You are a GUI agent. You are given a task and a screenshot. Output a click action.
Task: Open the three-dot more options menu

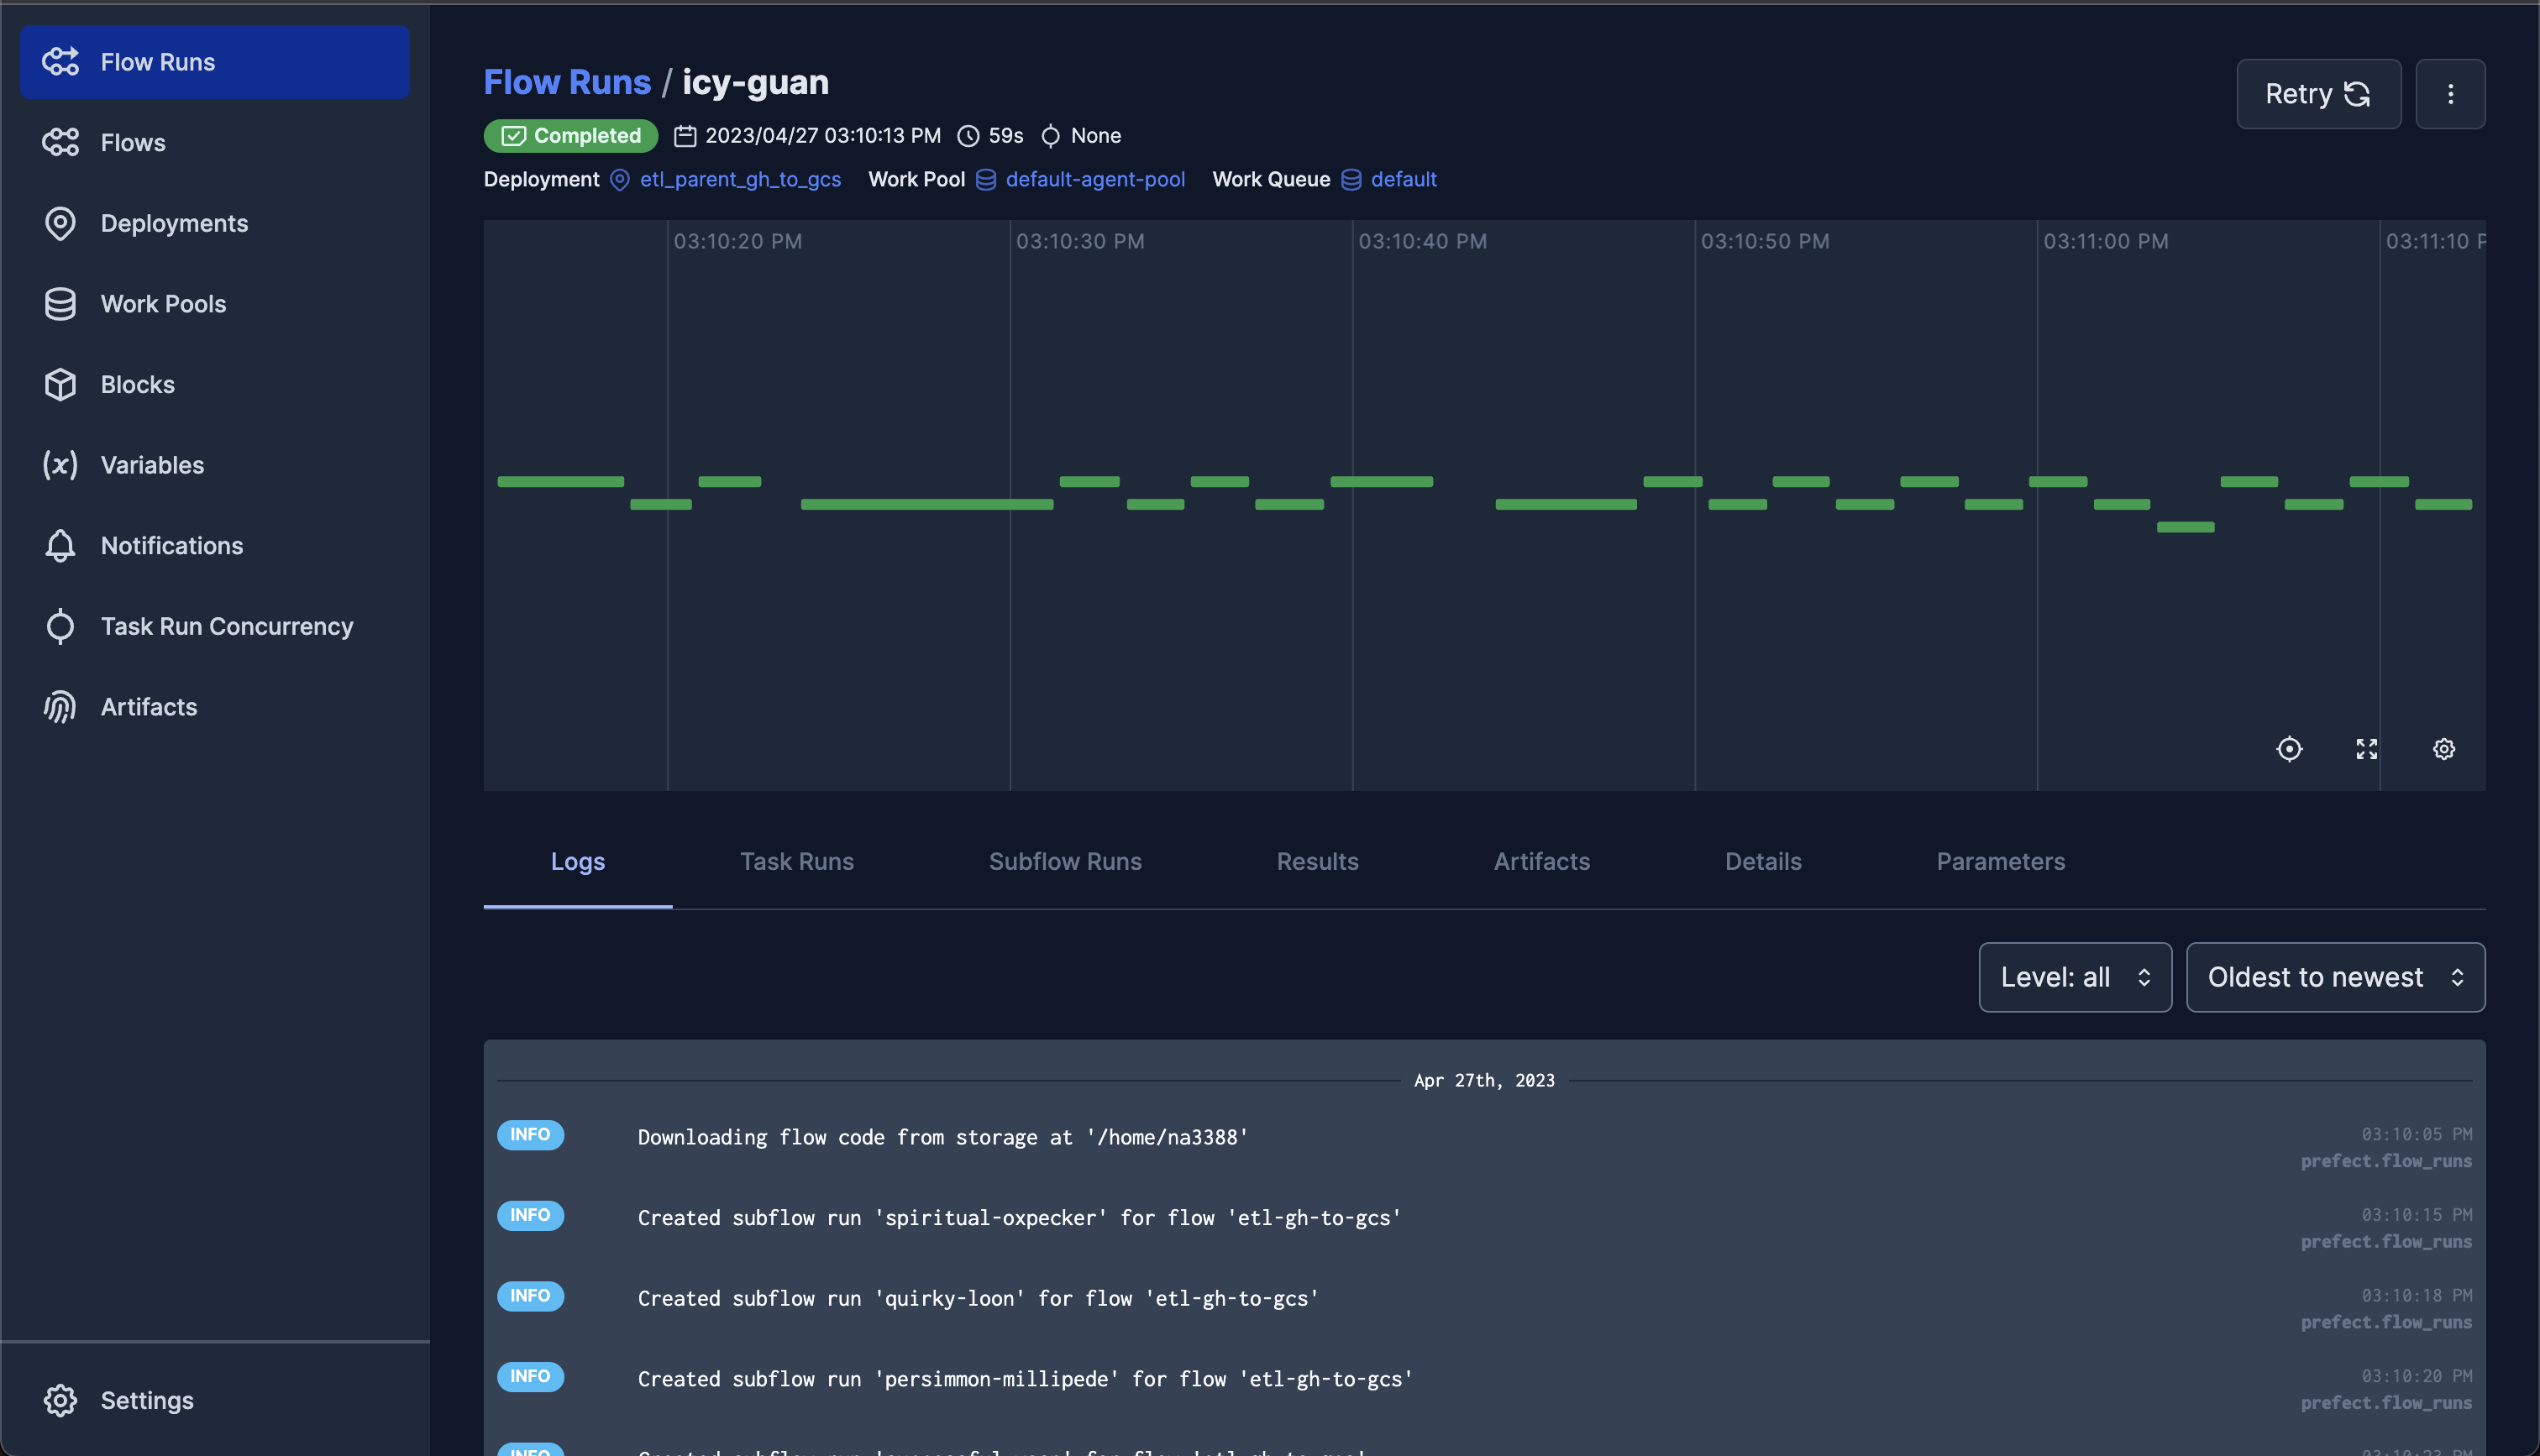[2450, 94]
